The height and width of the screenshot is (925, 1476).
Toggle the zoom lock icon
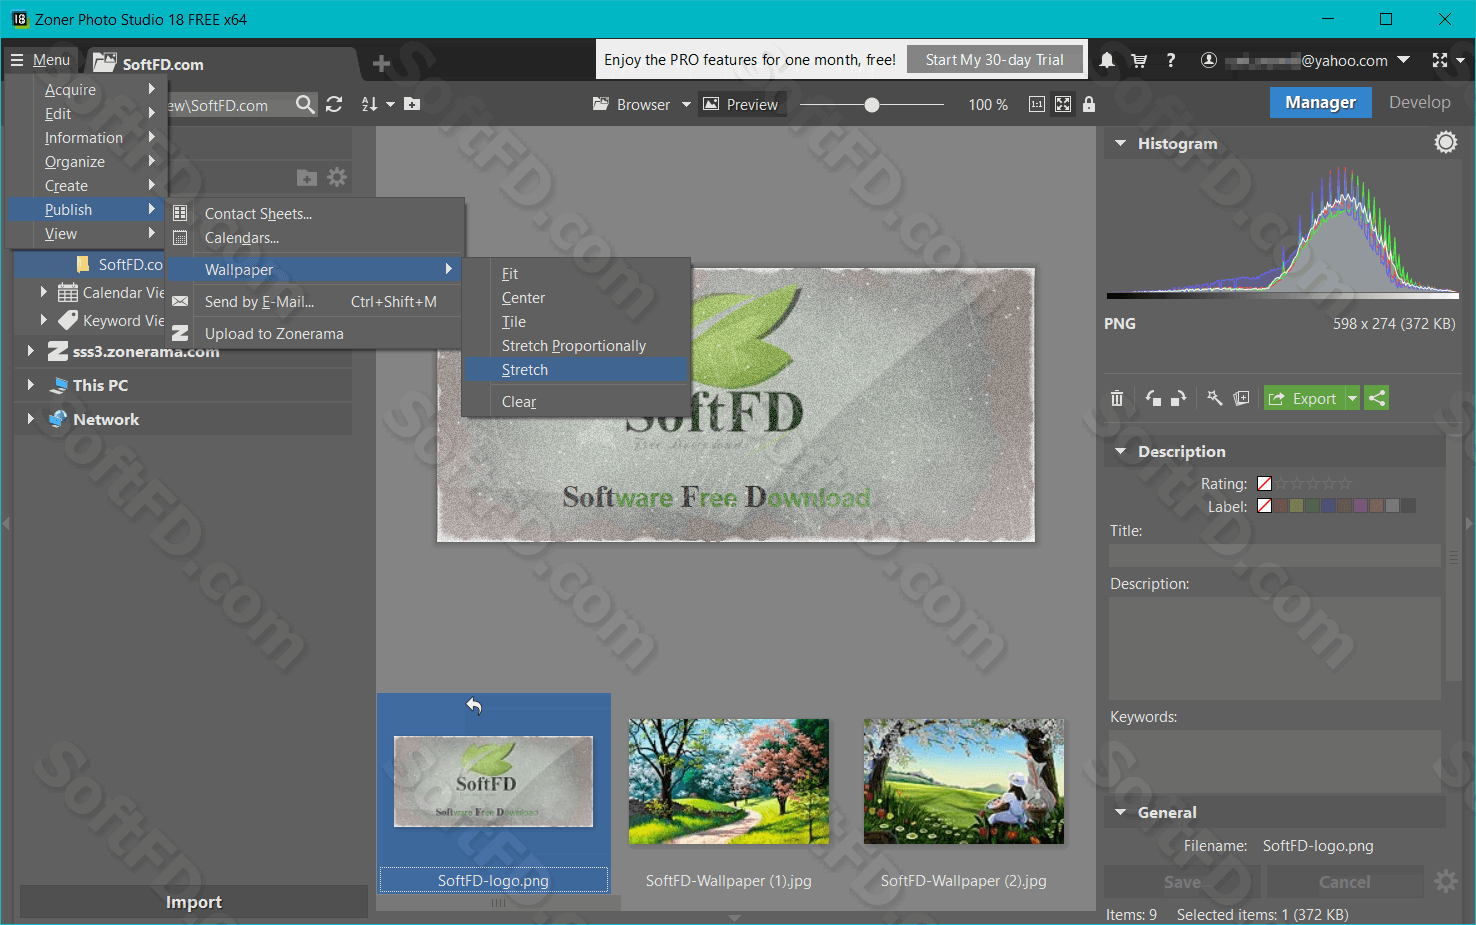(x=1089, y=104)
